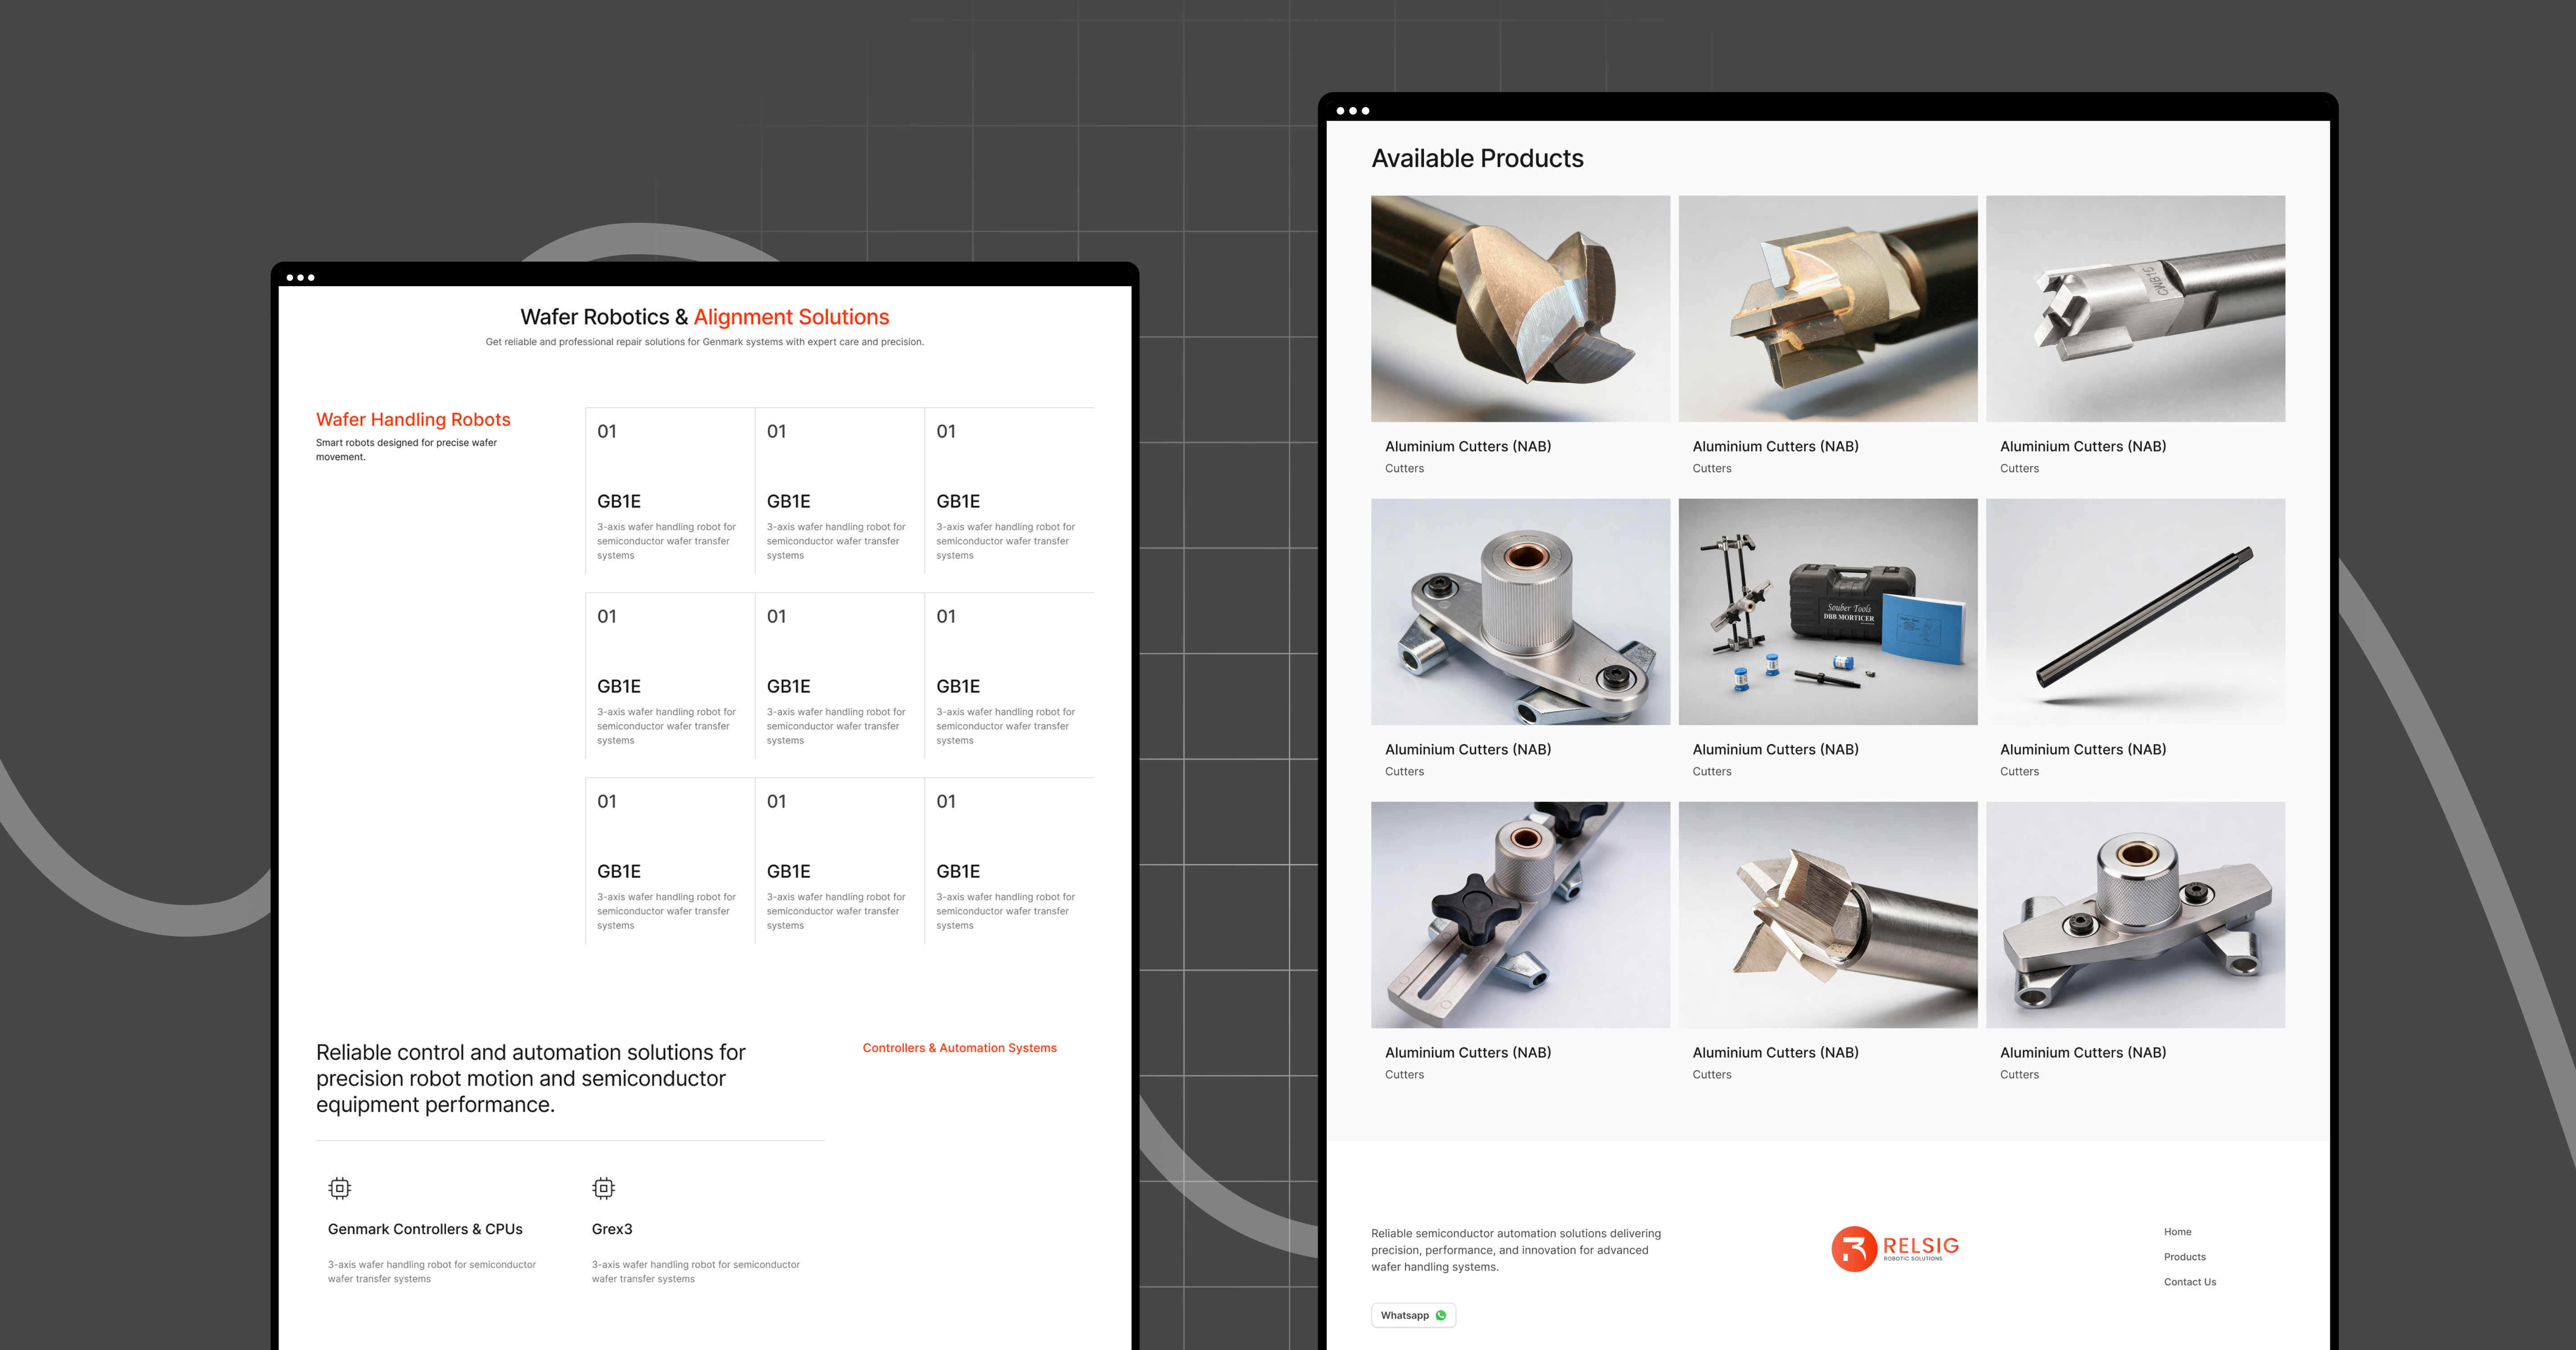Click the chip icon above Genmark Controllers & CPUs
This screenshot has height=1350, width=2576.
click(x=340, y=1188)
